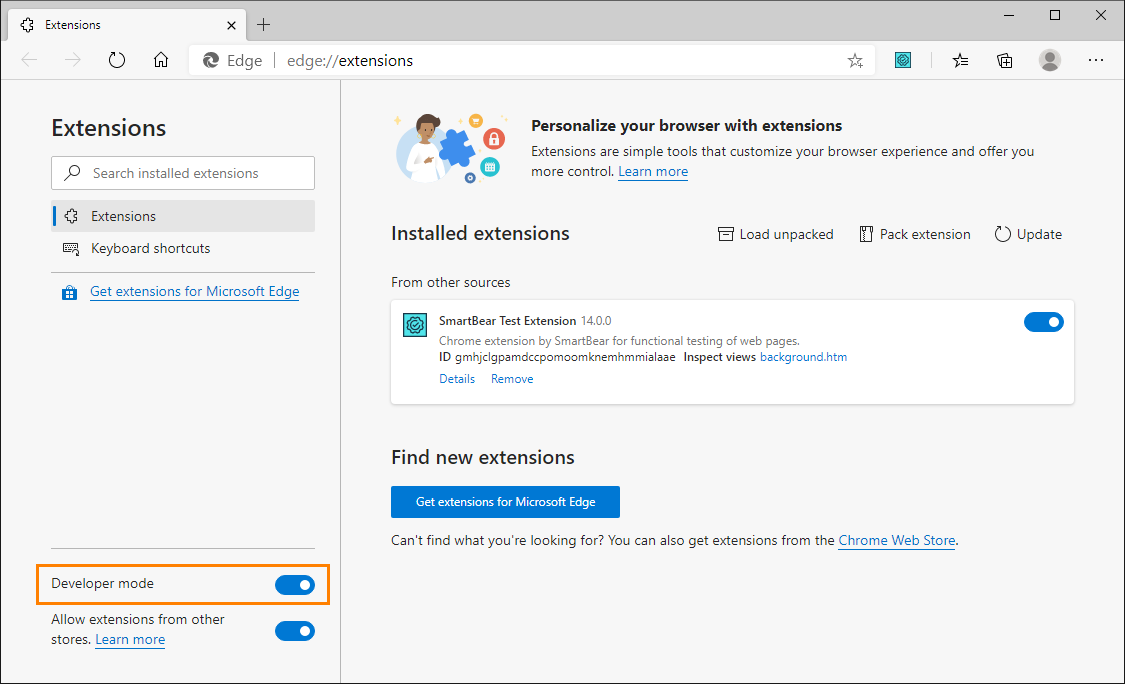Open Collections from the toolbar
This screenshot has width=1125, height=684.
click(x=1004, y=60)
